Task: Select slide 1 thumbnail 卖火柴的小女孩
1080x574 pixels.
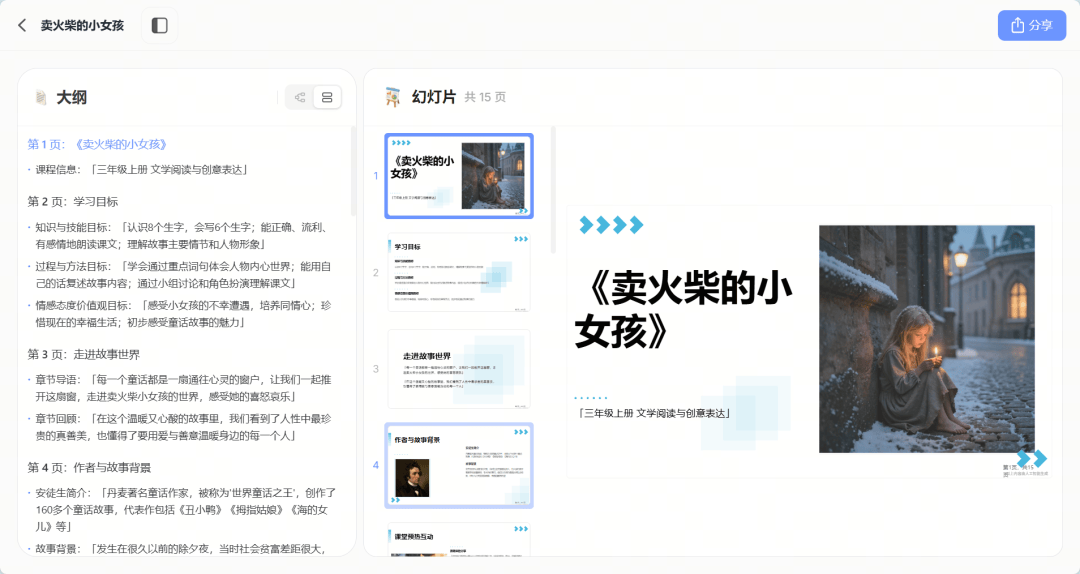Action: (459, 176)
